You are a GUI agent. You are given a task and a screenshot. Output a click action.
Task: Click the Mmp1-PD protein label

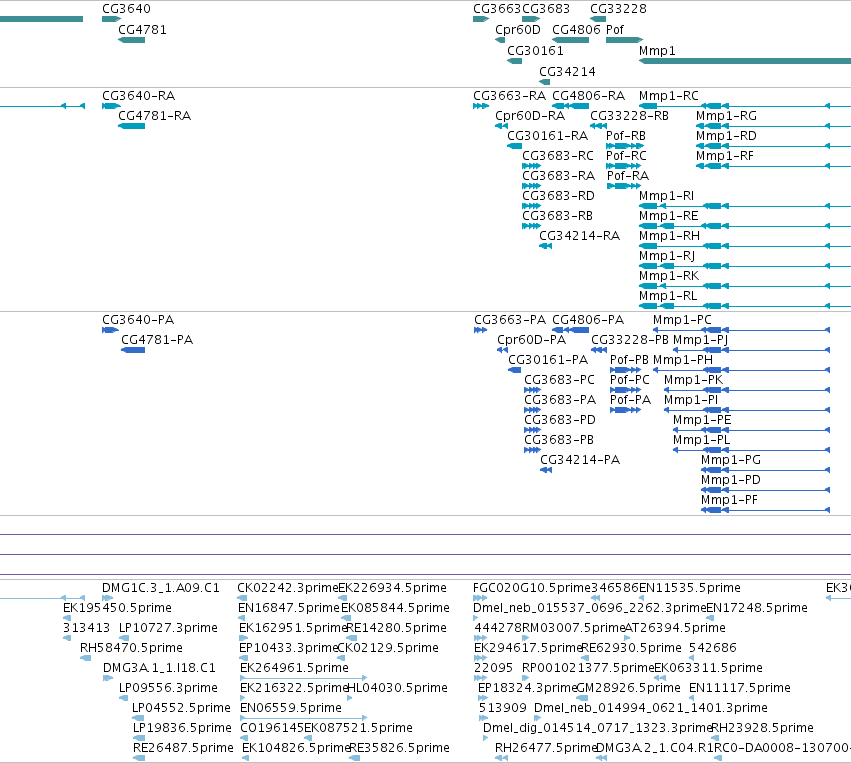tap(731, 481)
